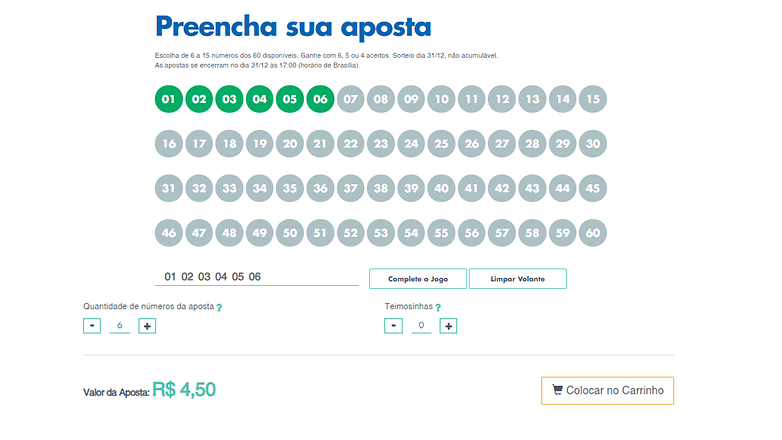The image size is (782, 440).
Task: Focus the selected numbers text field
Action: [257, 277]
